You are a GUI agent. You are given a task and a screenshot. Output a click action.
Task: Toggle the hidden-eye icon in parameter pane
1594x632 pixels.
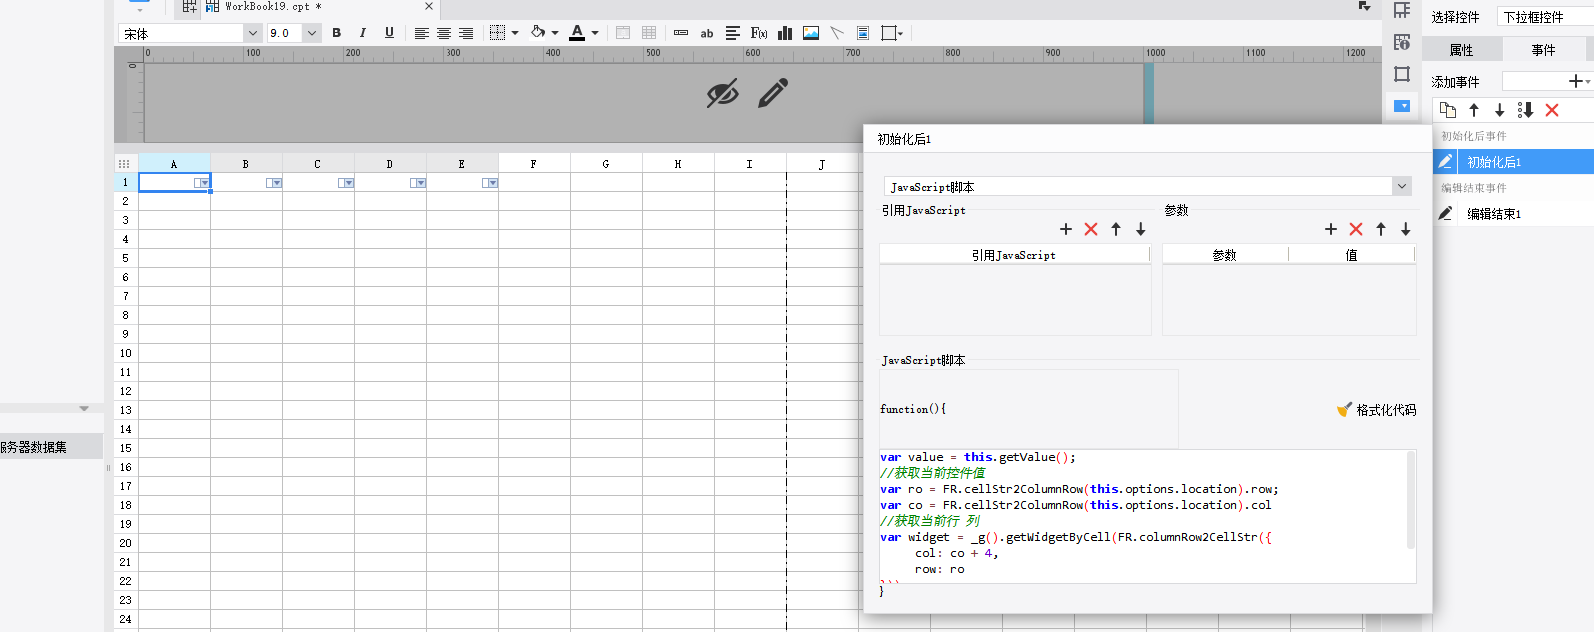(722, 93)
